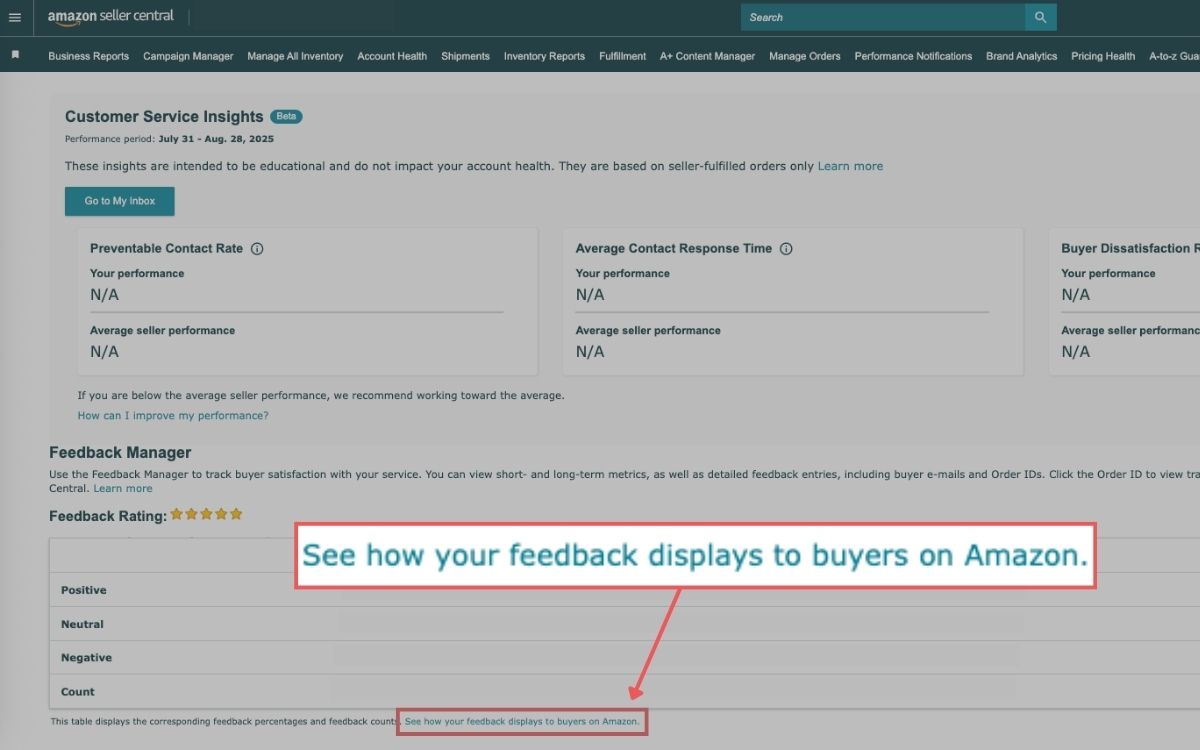Open Performance Notifications
Image resolution: width=1200 pixels, height=750 pixels.
coord(913,56)
